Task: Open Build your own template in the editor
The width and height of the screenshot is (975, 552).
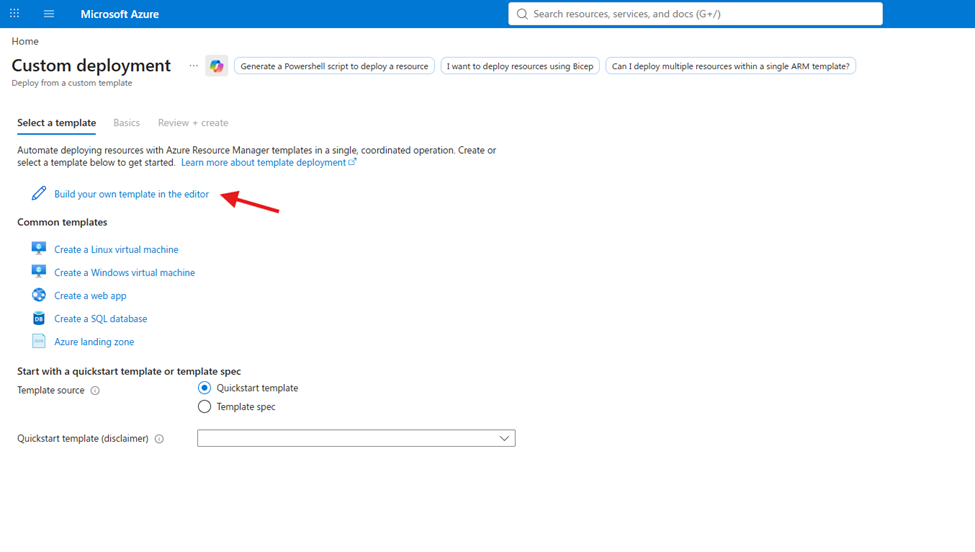Action: click(x=131, y=194)
